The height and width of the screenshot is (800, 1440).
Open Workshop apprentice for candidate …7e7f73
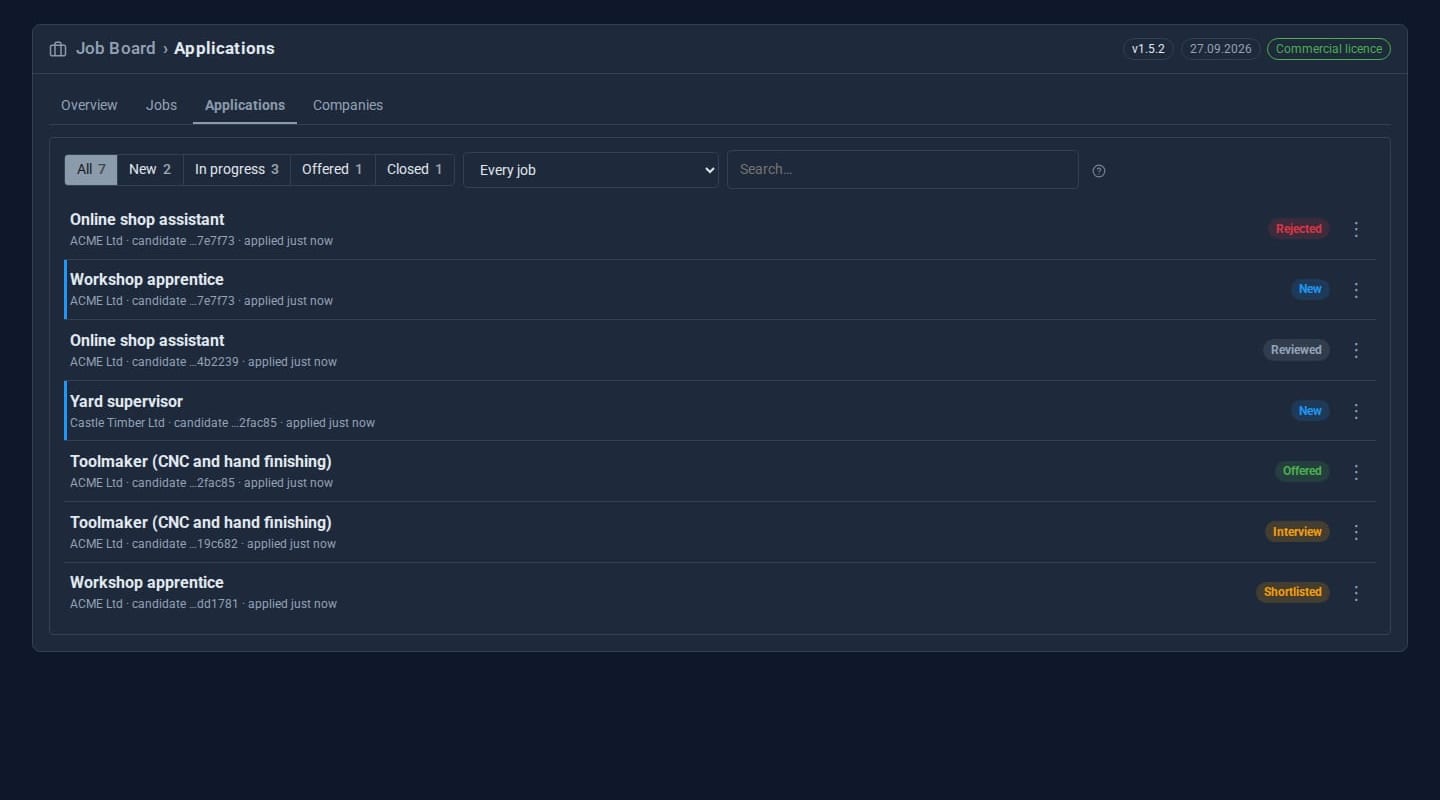[147, 279]
